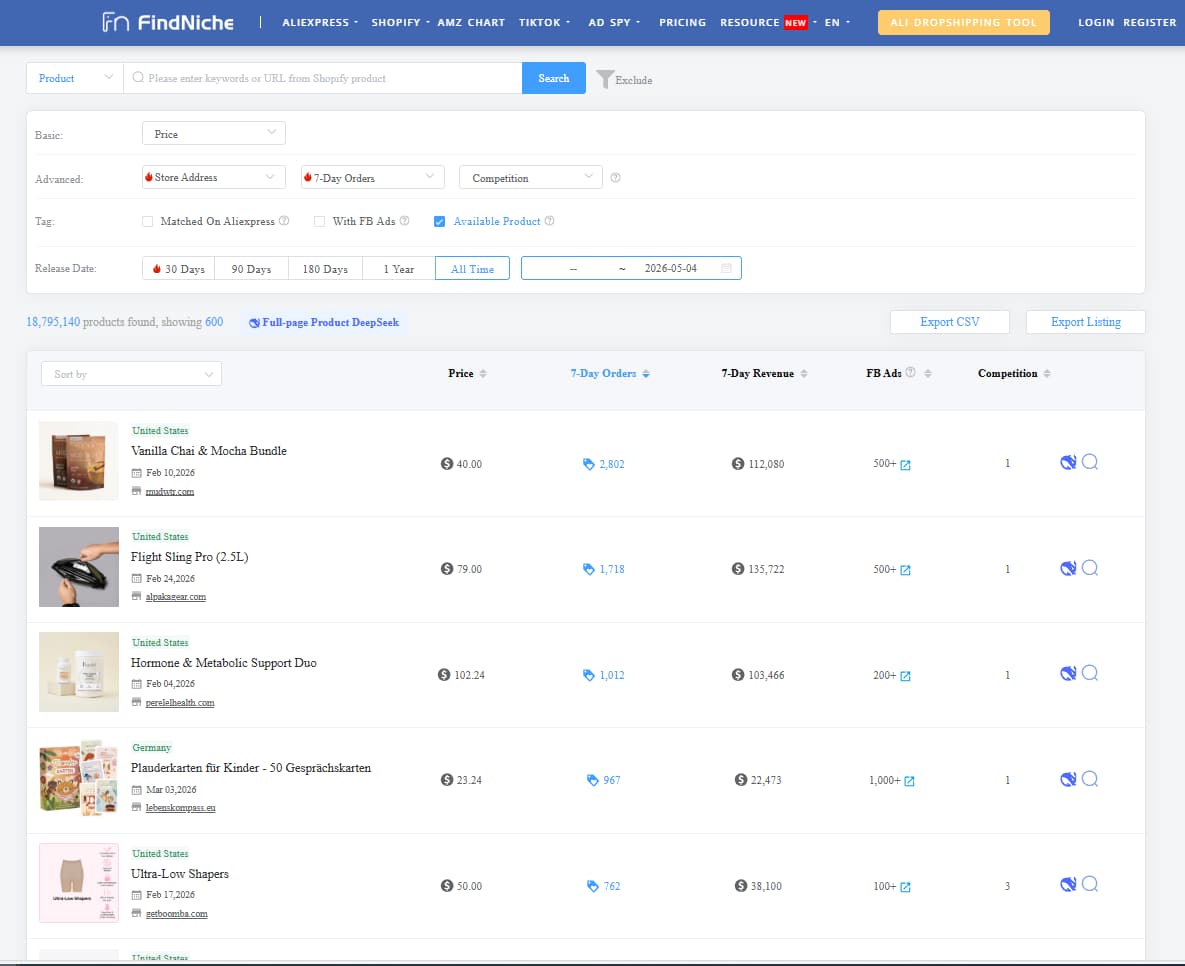
Task: Open FB ads link for Flight Sling Pro
Action: (905, 570)
